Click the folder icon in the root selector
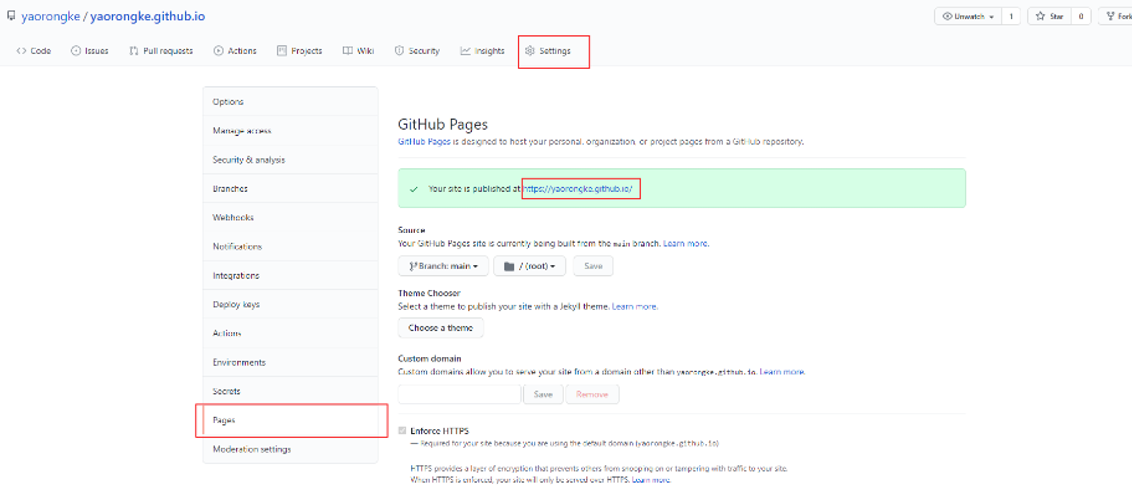Screen dimensions: 1132x497 point(508,267)
